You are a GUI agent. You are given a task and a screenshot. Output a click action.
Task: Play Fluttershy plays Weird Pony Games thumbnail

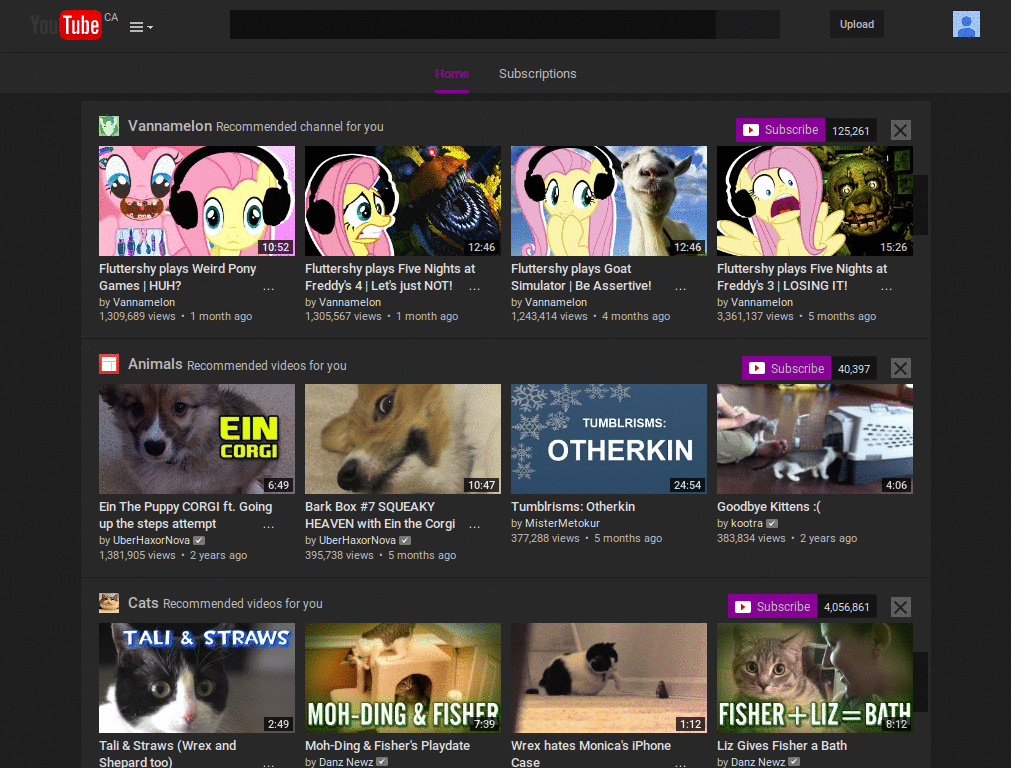point(197,201)
